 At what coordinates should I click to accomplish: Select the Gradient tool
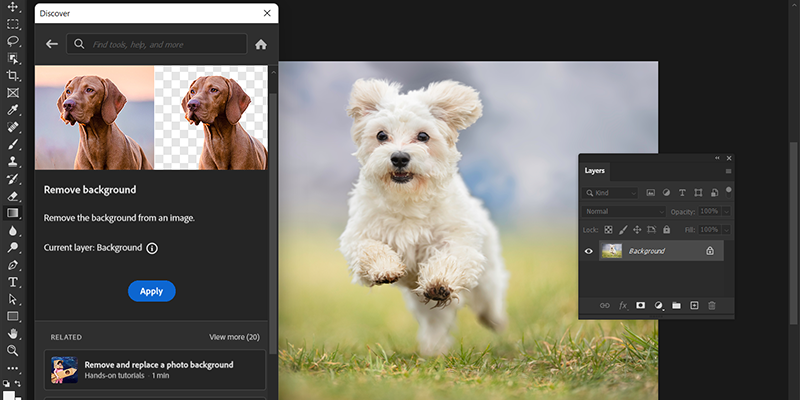coord(13,213)
